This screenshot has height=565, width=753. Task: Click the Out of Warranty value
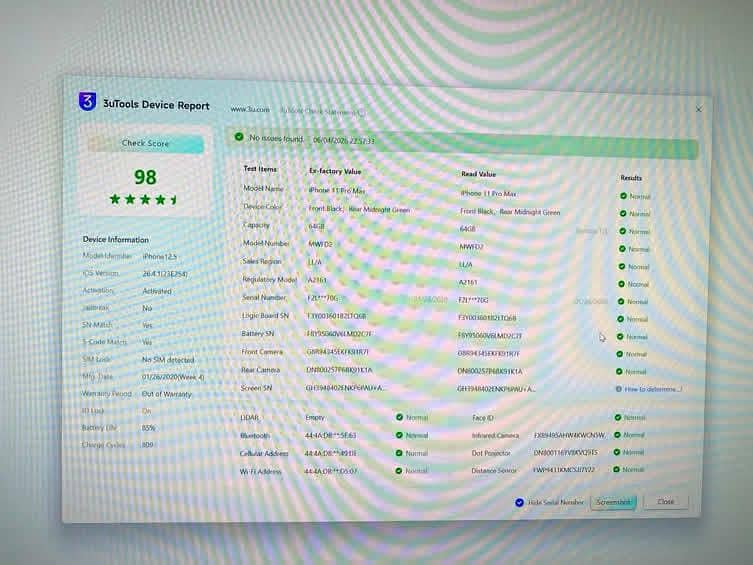[167, 394]
